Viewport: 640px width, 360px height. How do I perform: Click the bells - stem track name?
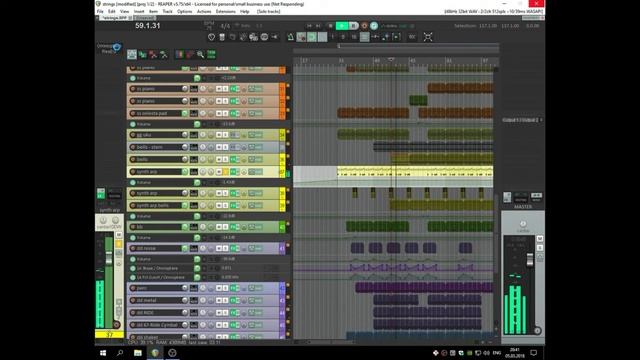tap(150, 147)
